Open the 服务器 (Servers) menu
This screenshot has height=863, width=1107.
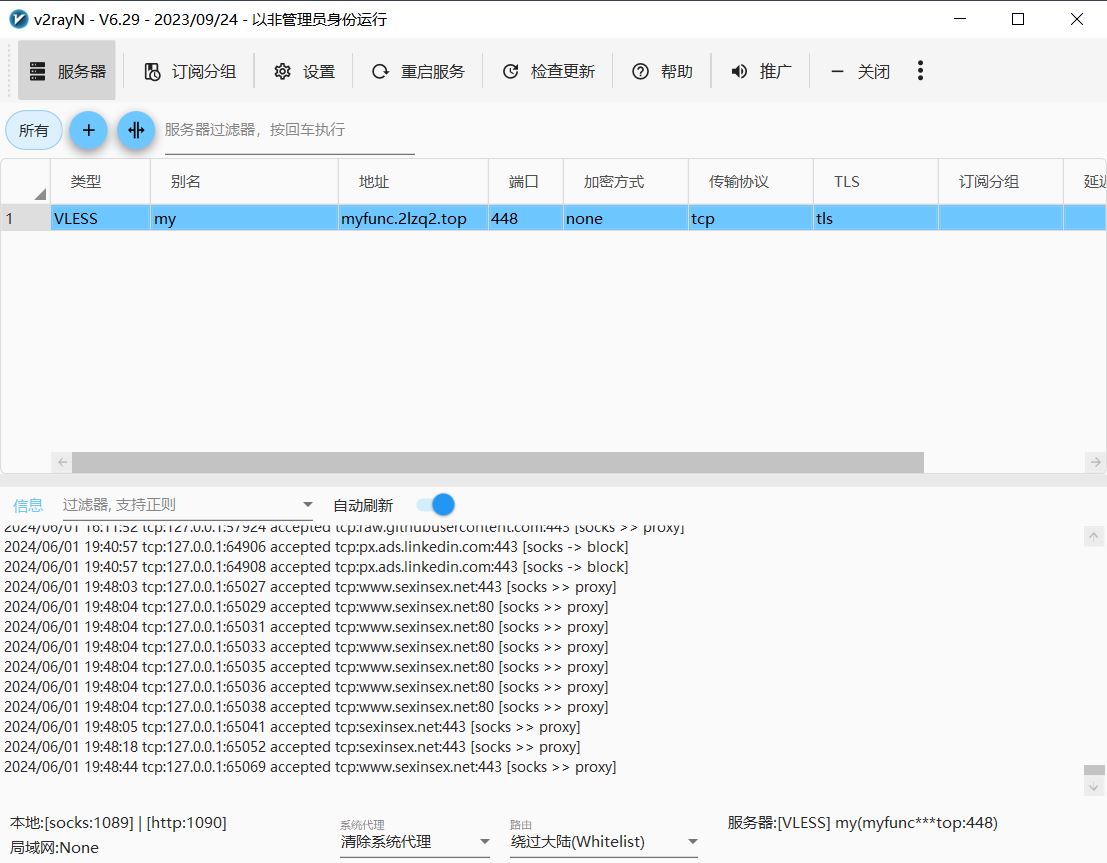point(67,71)
